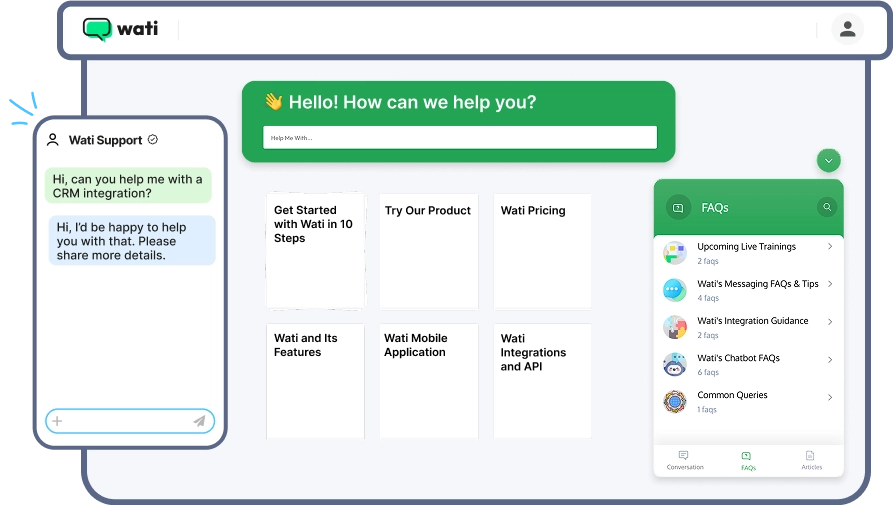The image size is (893, 505).
Task: Open the Try Our Product card
Action: point(429,251)
